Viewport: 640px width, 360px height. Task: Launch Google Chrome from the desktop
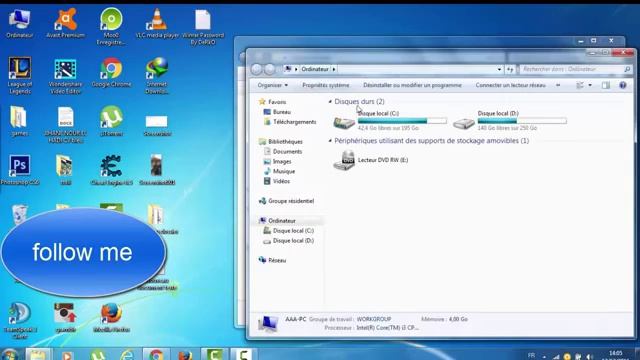[111, 73]
